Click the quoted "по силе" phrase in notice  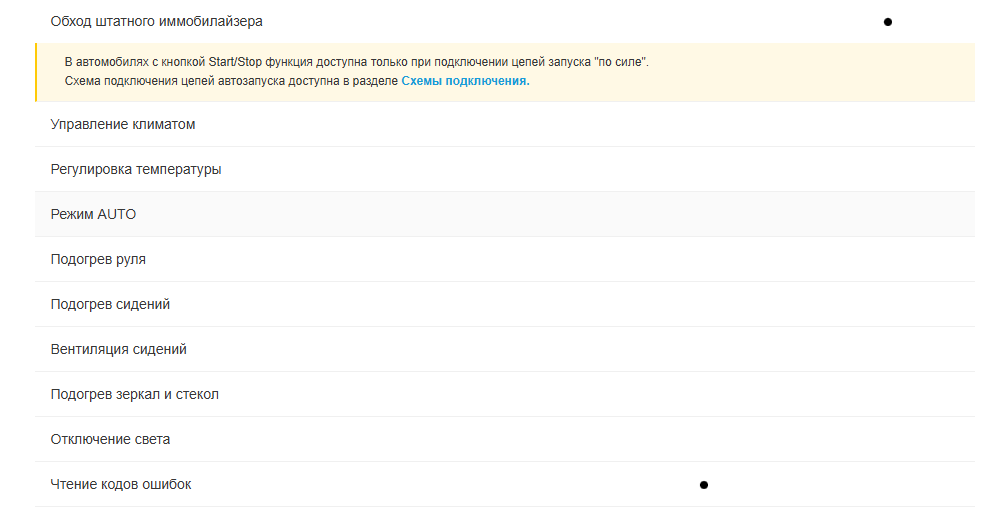(620, 62)
